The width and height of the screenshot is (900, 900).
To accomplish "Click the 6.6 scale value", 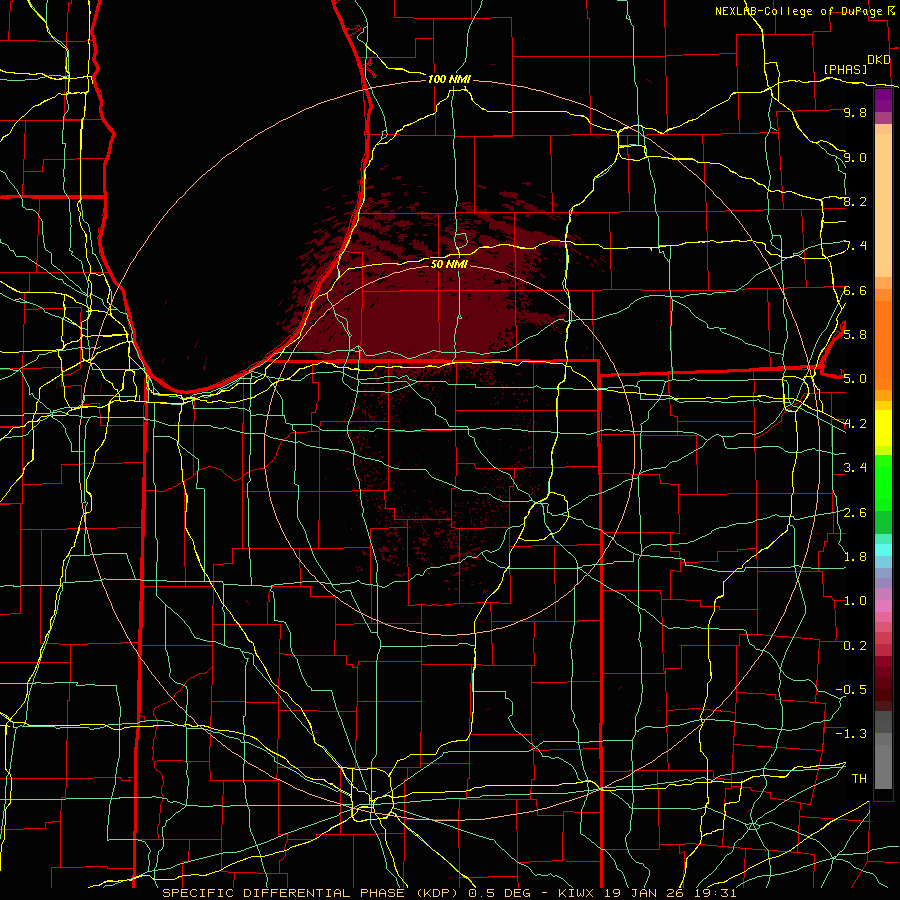I will coord(855,290).
